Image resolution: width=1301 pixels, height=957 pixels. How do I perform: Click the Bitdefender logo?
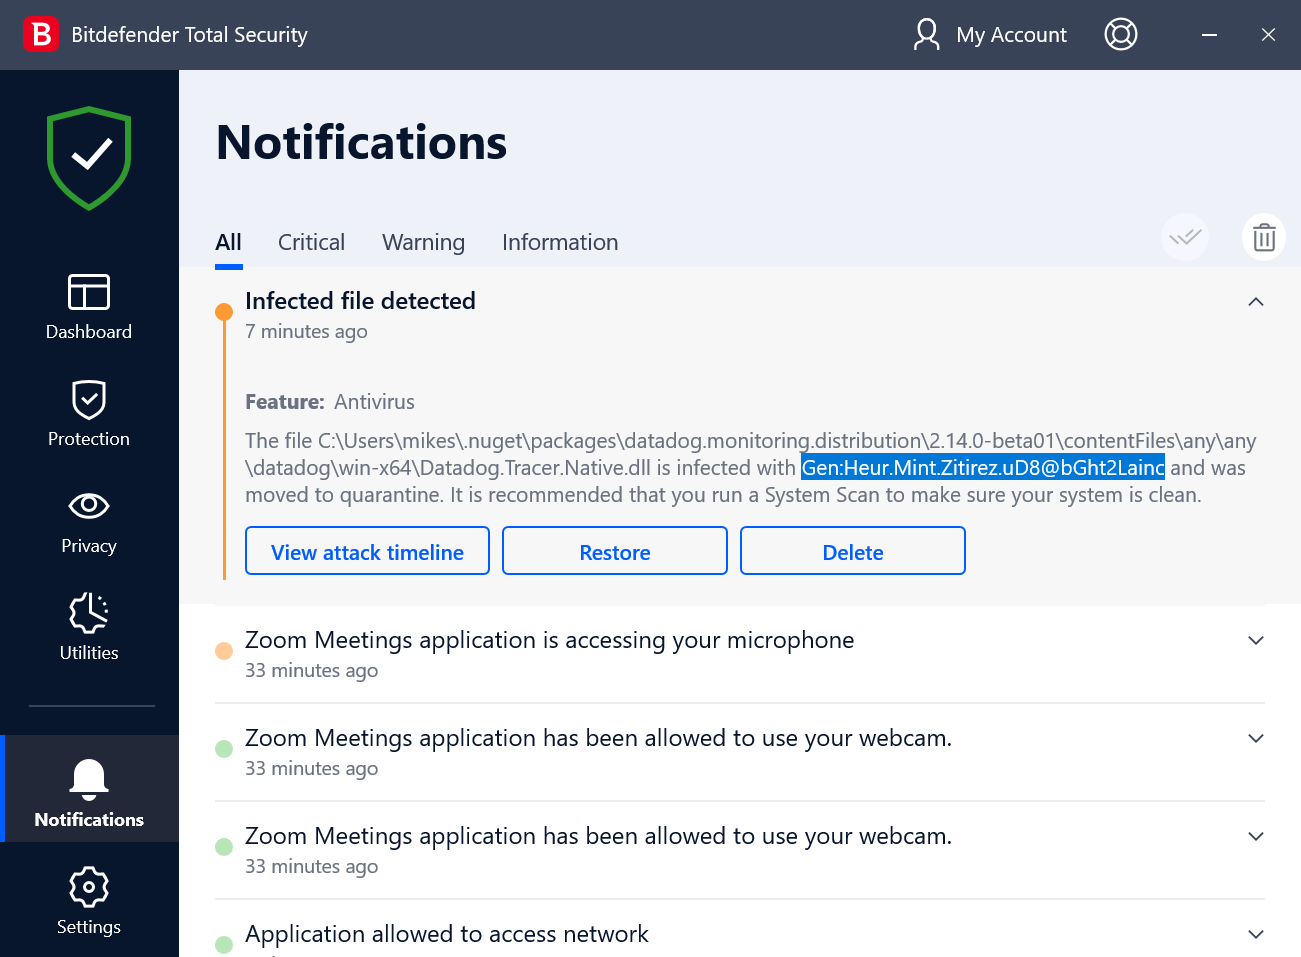click(x=40, y=34)
